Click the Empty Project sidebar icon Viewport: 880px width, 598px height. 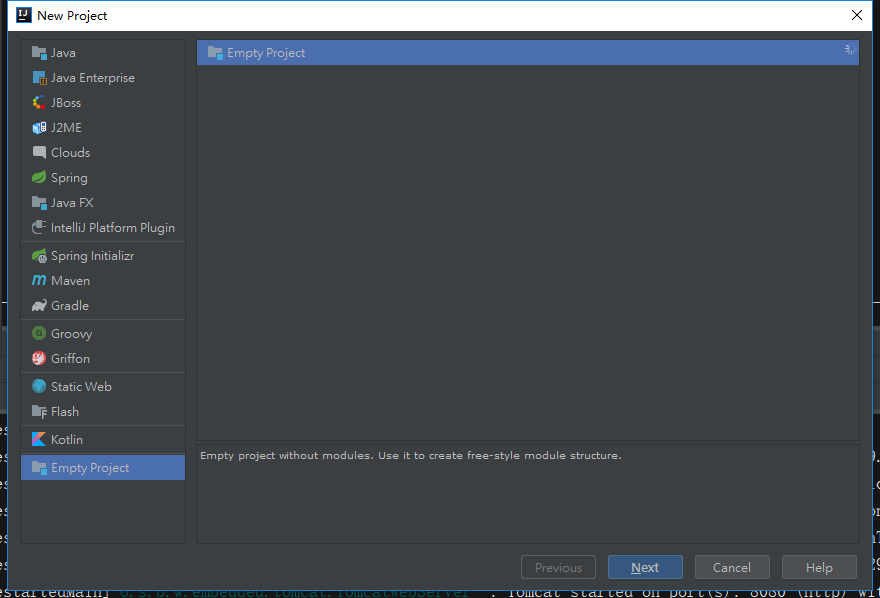[39, 468]
